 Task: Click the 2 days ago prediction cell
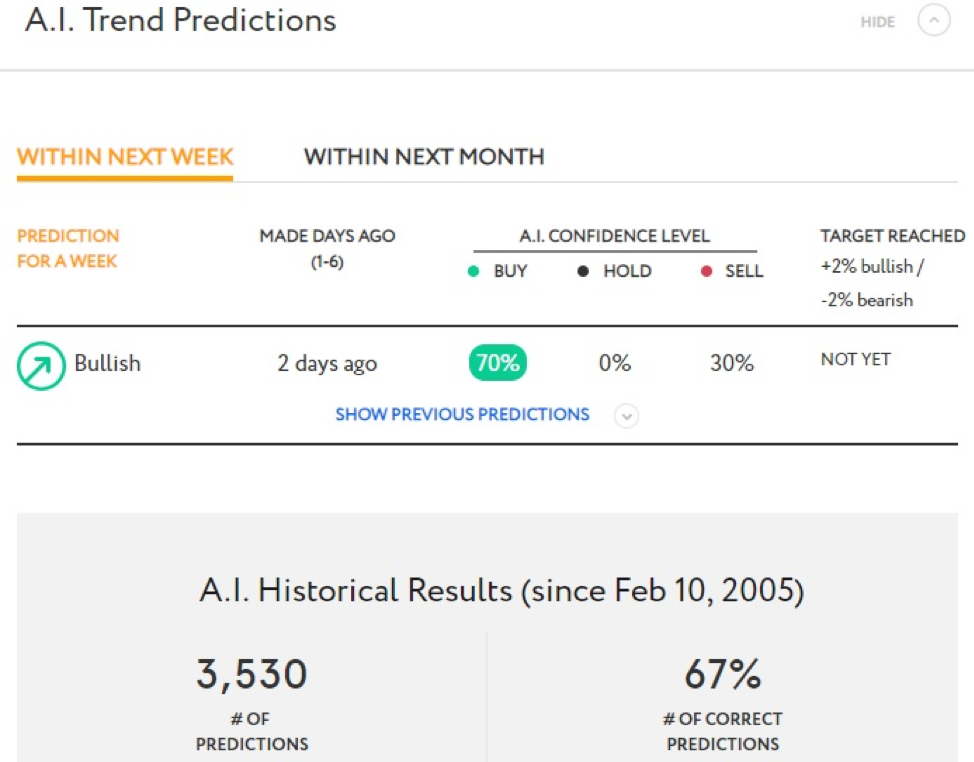click(327, 363)
